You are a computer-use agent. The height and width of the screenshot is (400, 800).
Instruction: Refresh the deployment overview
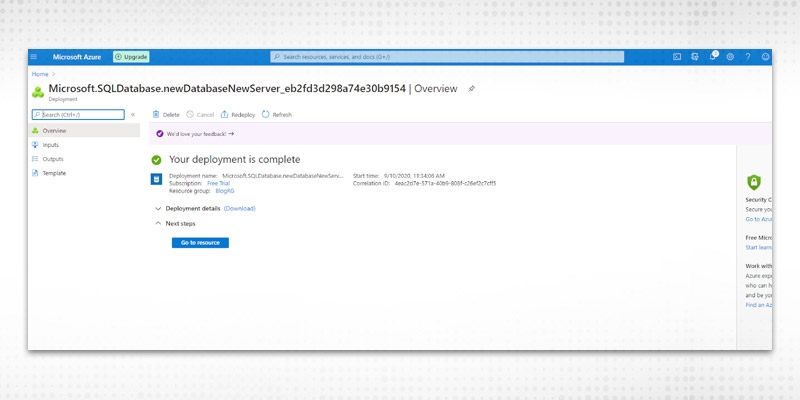pyautogui.click(x=277, y=115)
